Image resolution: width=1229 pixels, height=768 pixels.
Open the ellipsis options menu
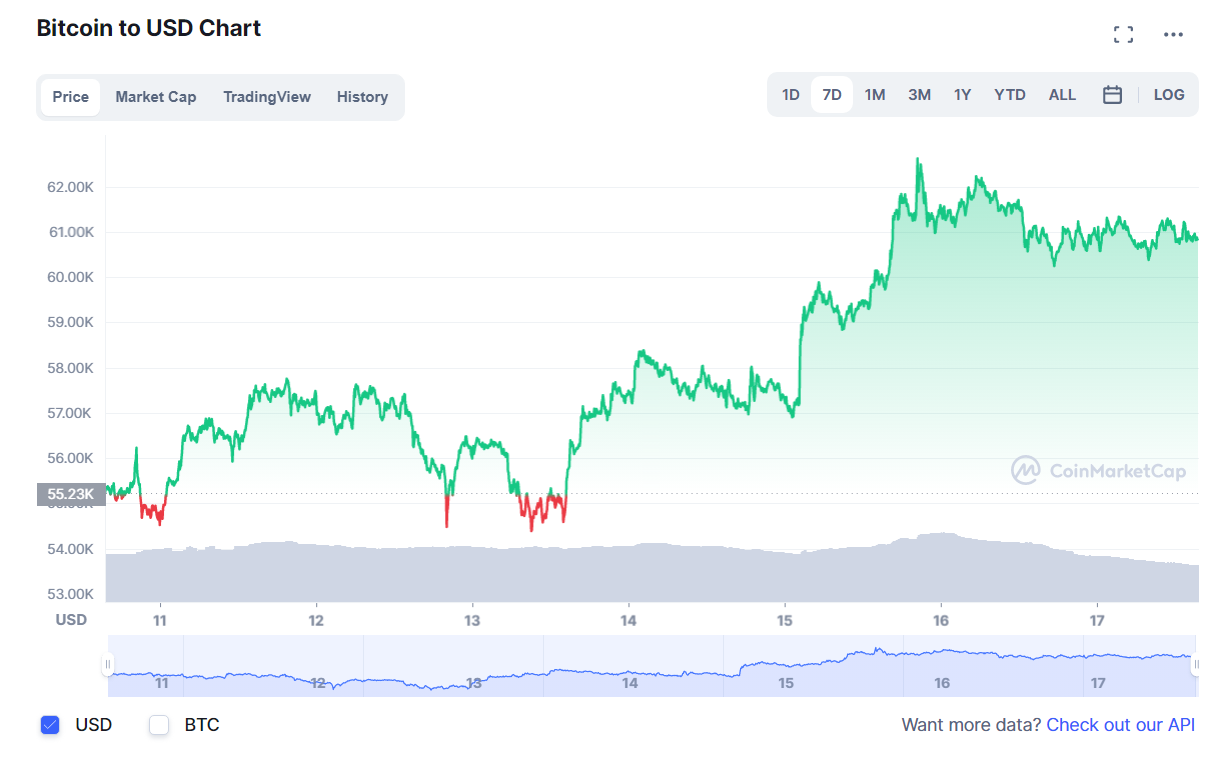pos(1173,36)
